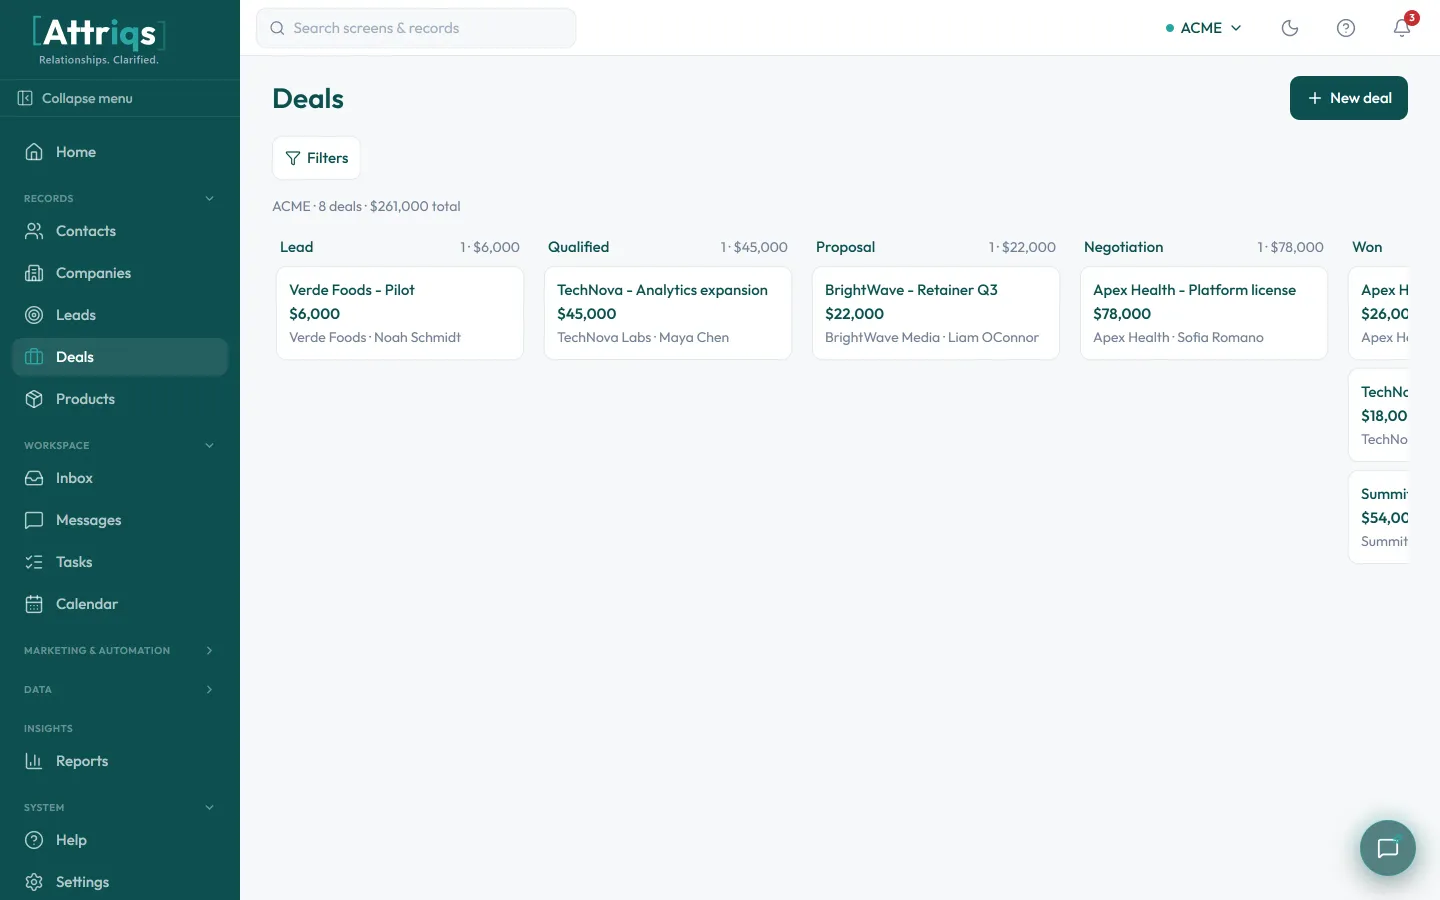Viewport: 1440px width, 900px height.
Task: Click the Settings gear icon
Action: coord(34,882)
